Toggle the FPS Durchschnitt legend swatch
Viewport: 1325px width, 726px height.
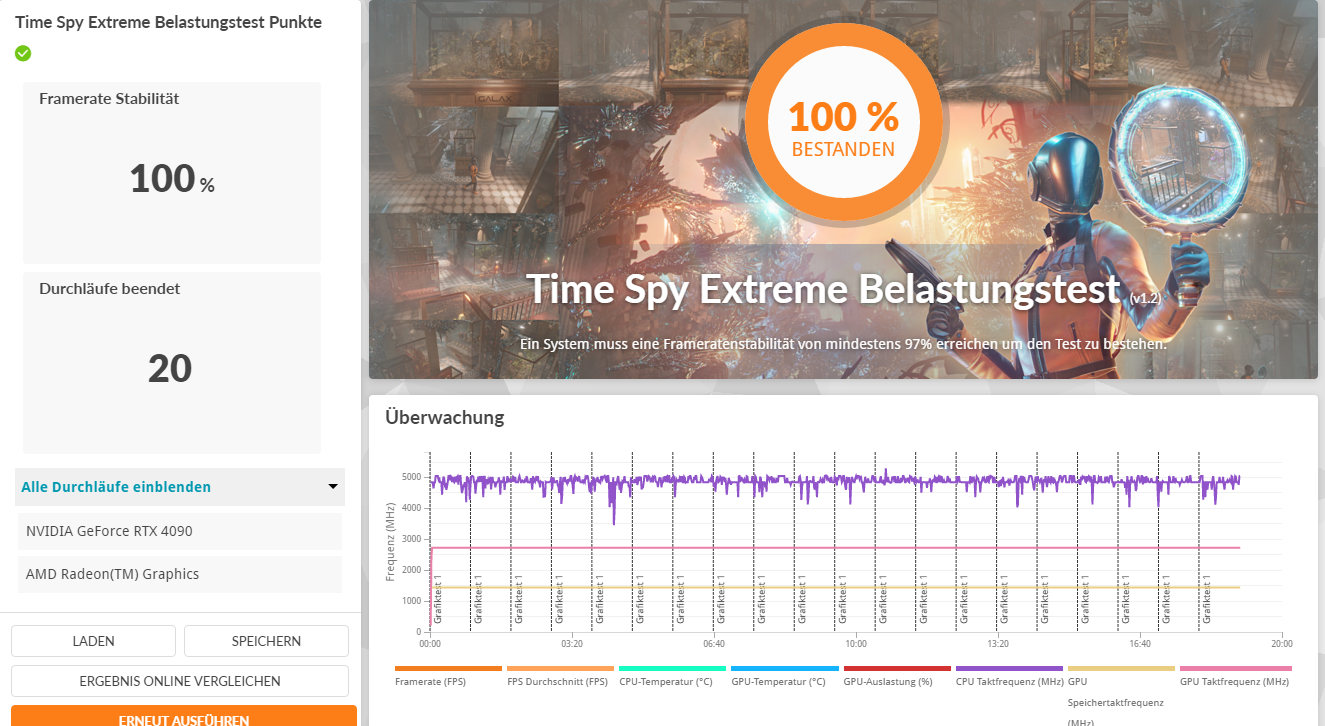tap(560, 668)
